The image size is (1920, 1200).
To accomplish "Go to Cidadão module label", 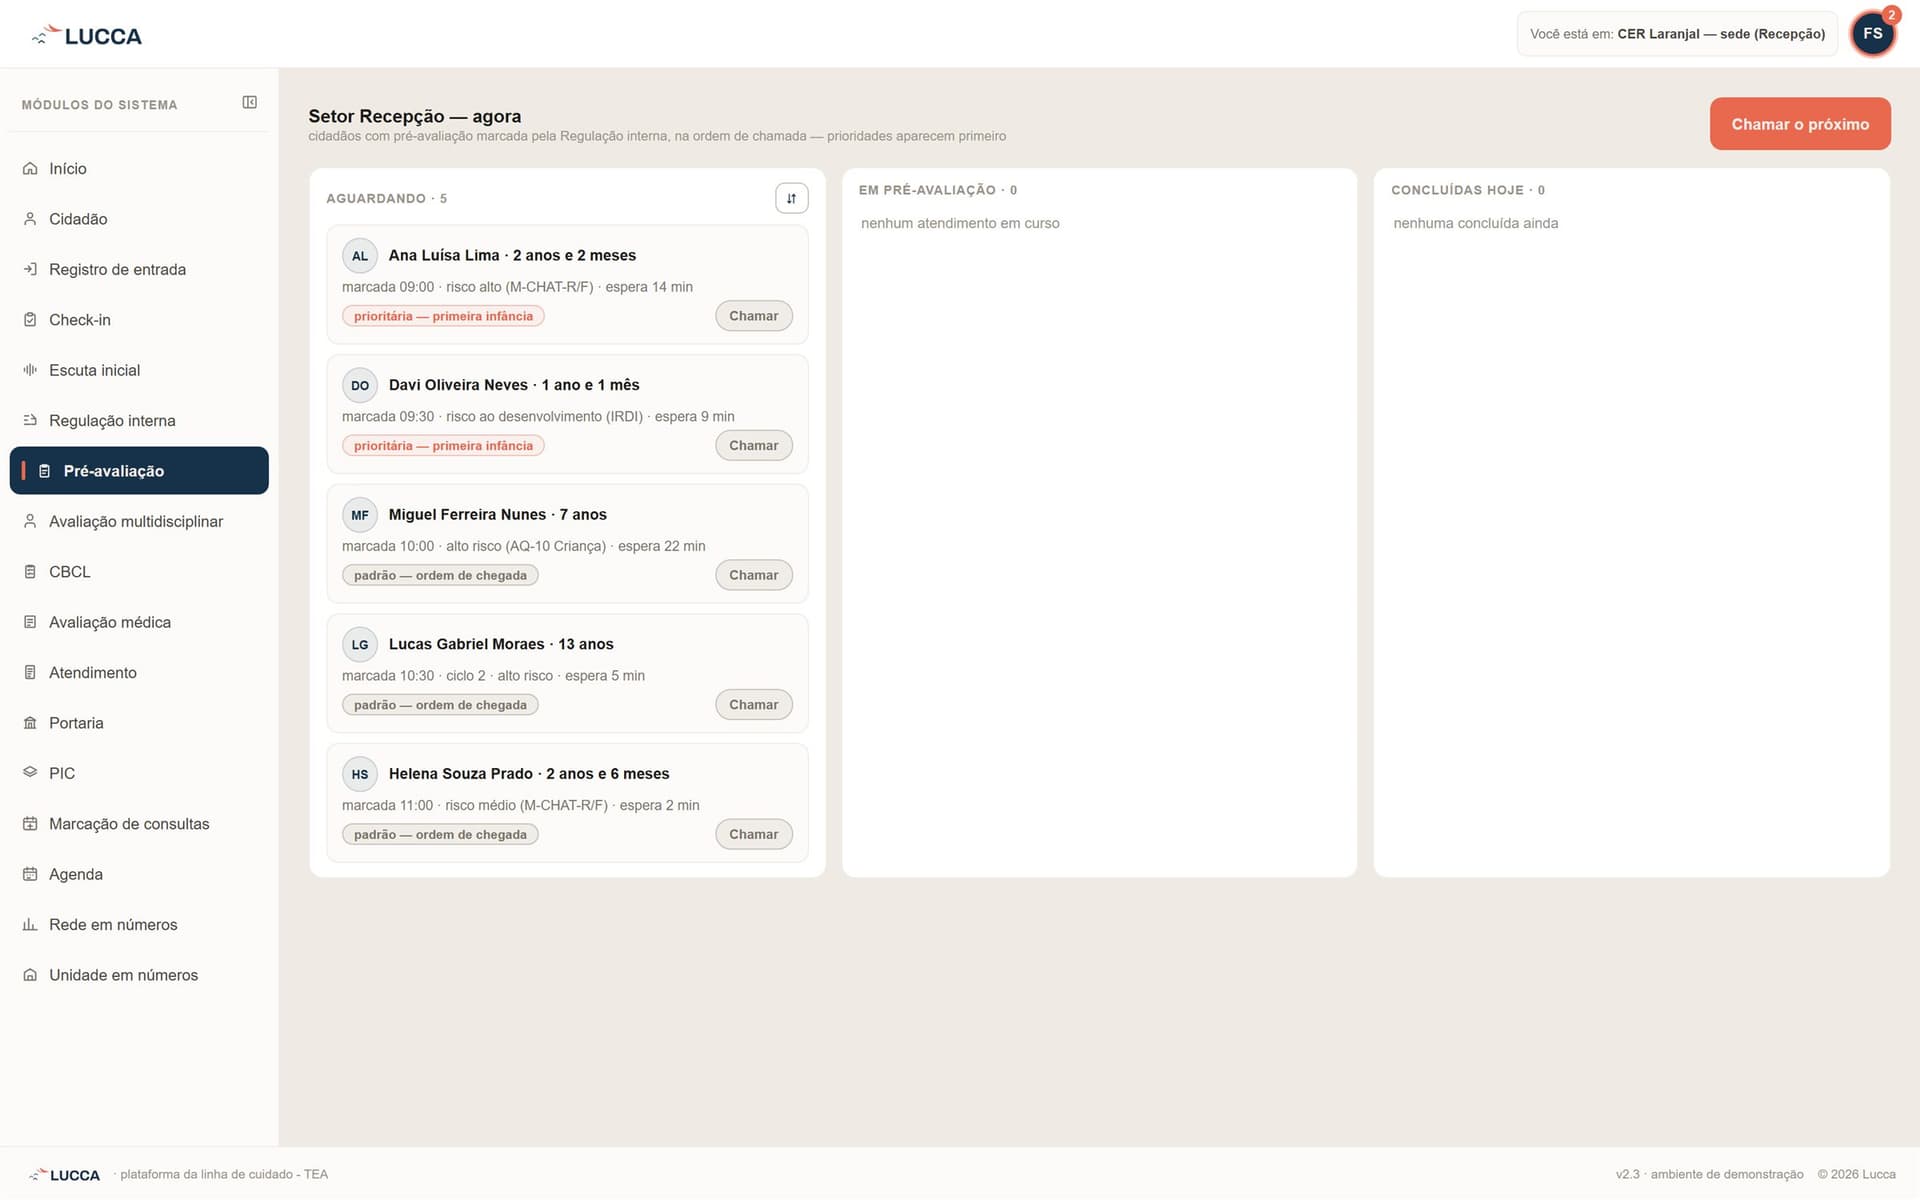I will [x=78, y=219].
